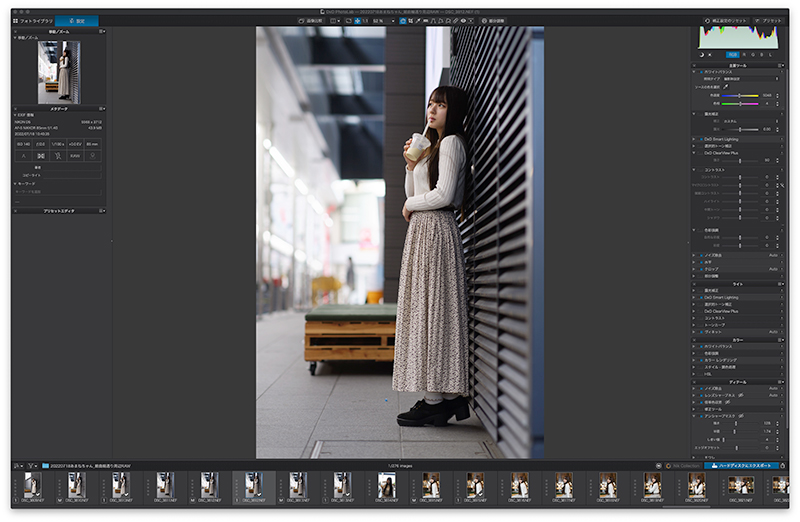Toggle unsharp mask correction in detail palette
800x522 pixels.
click(701, 416)
